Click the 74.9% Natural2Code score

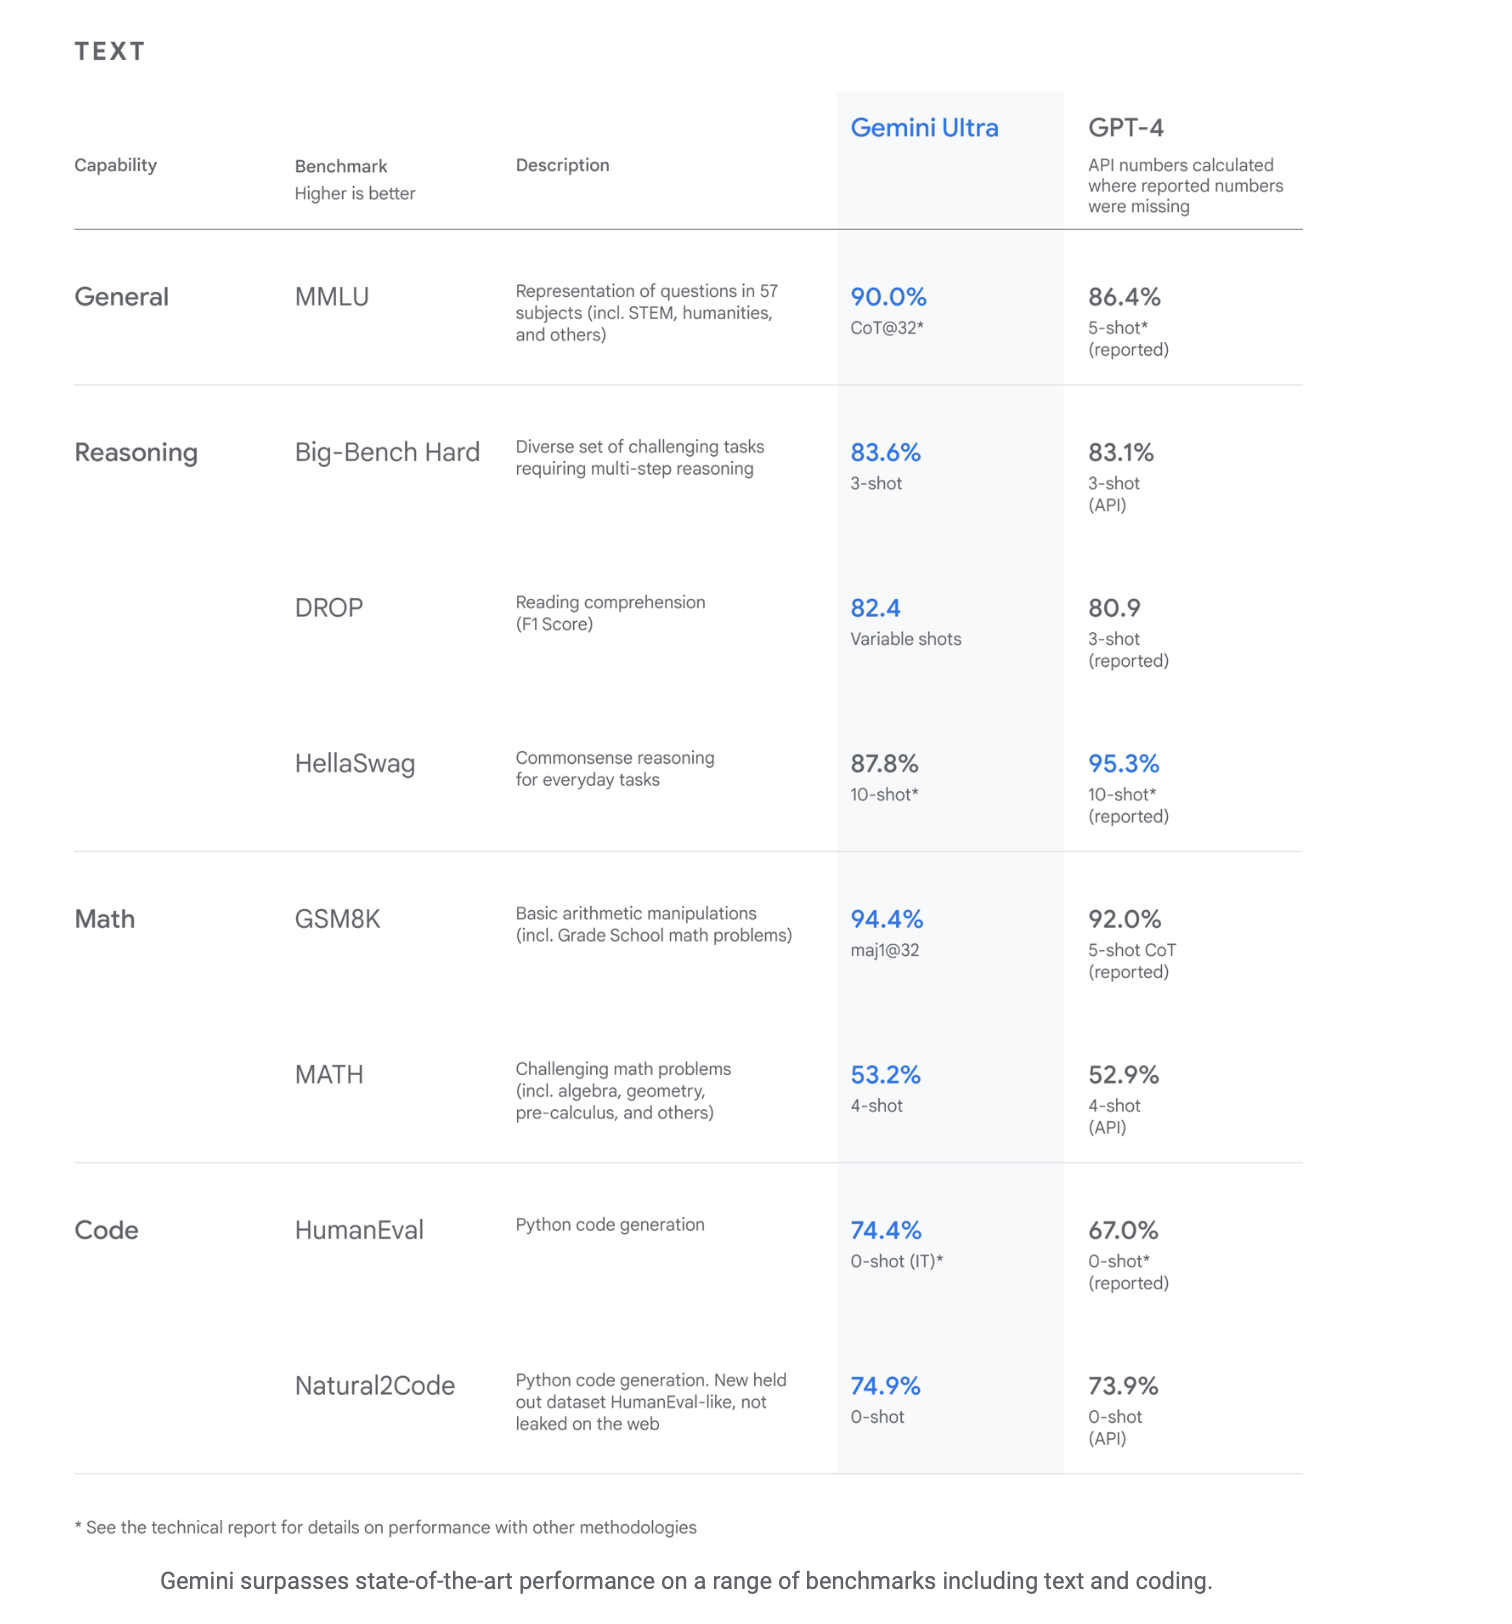click(x=885, y=1386)
